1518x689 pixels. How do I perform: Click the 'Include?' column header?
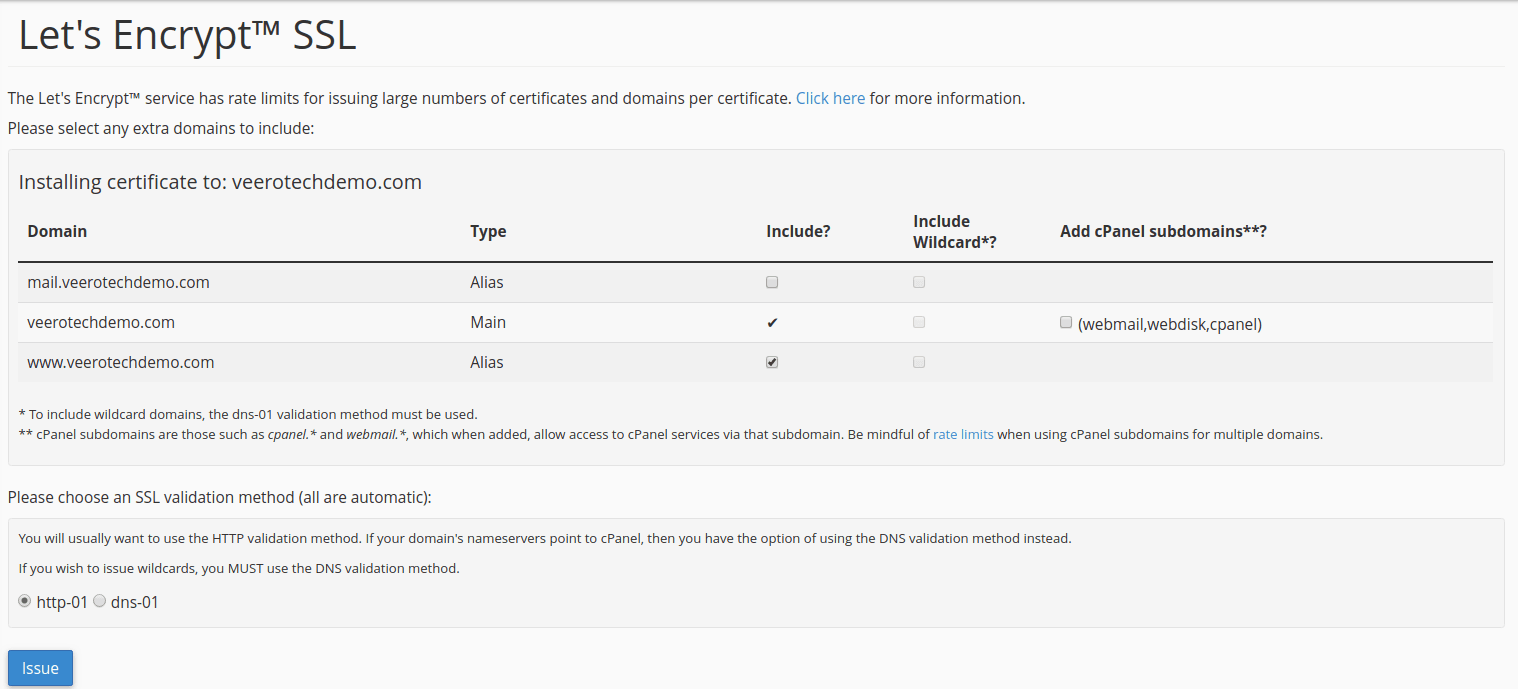coord(798,231)
